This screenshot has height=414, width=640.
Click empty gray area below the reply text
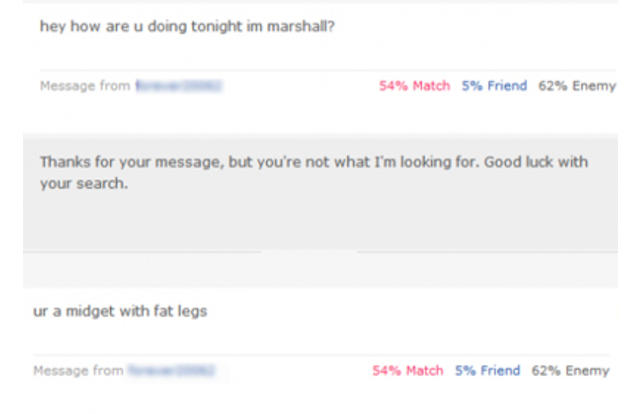pyautogui.click(x=320, y=225)
